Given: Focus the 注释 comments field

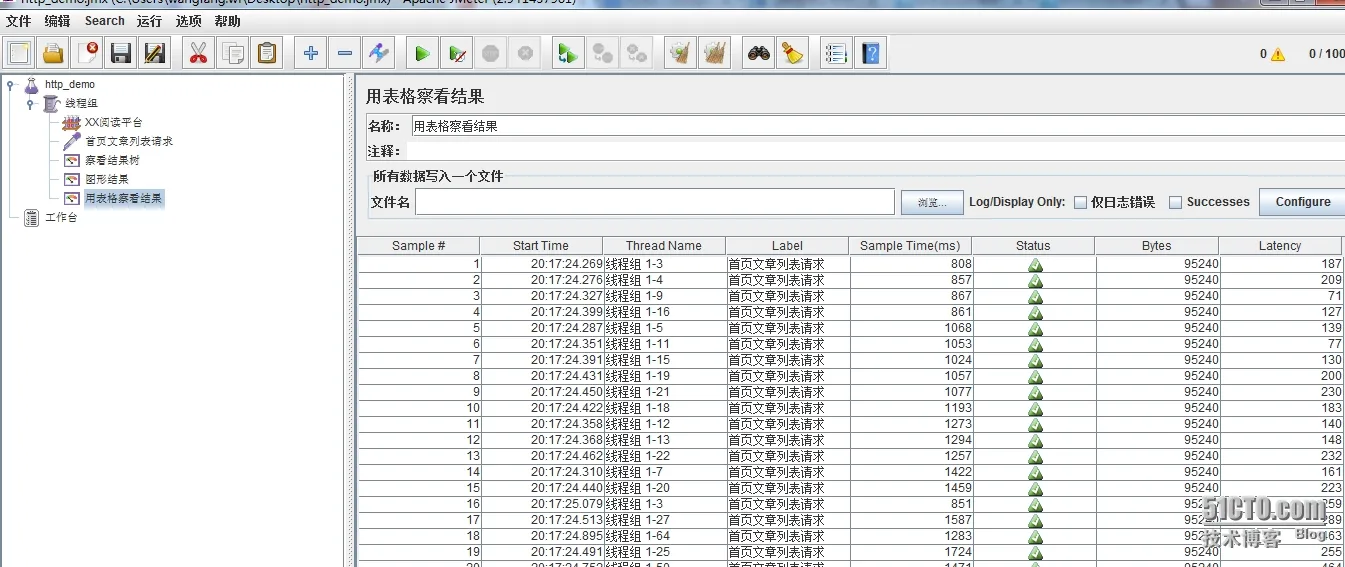Looking at the screenshot, I should 877,151.
